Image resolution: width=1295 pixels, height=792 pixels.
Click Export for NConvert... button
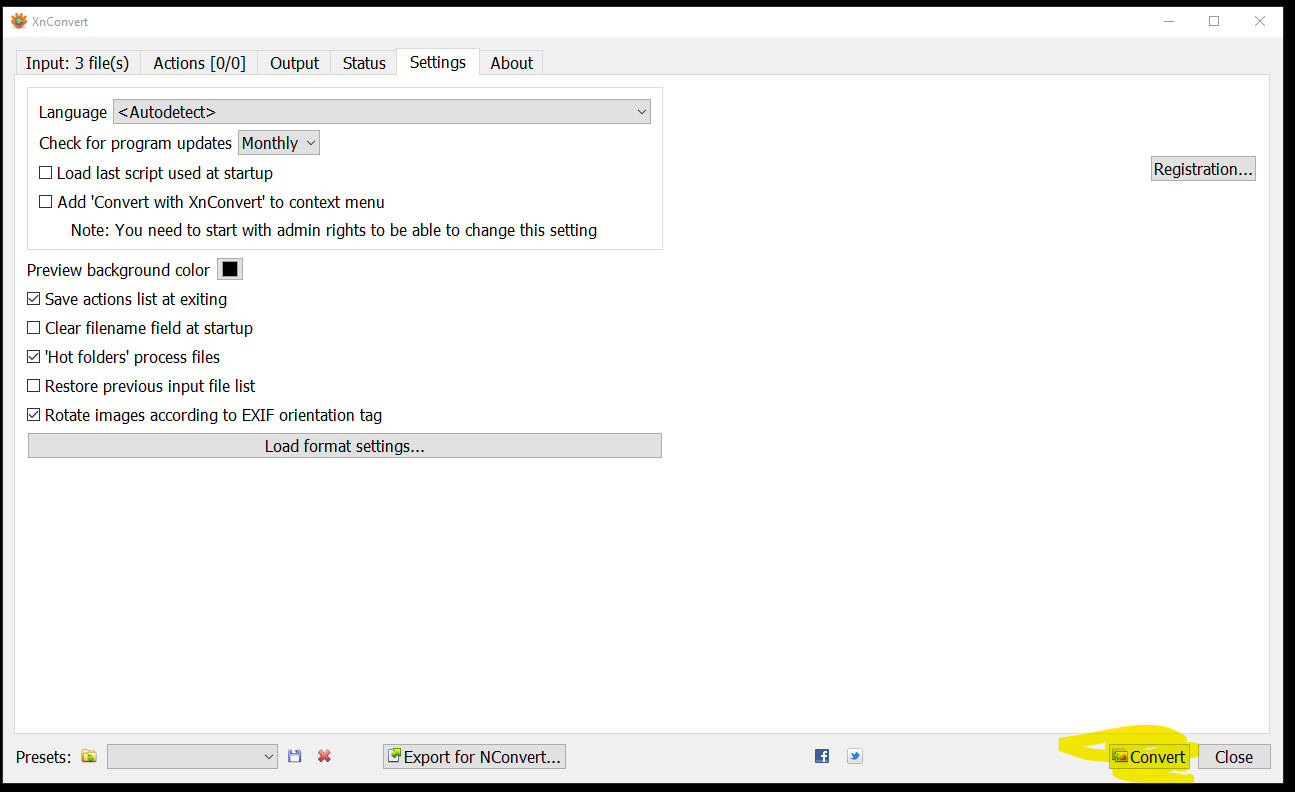(474, 757)
